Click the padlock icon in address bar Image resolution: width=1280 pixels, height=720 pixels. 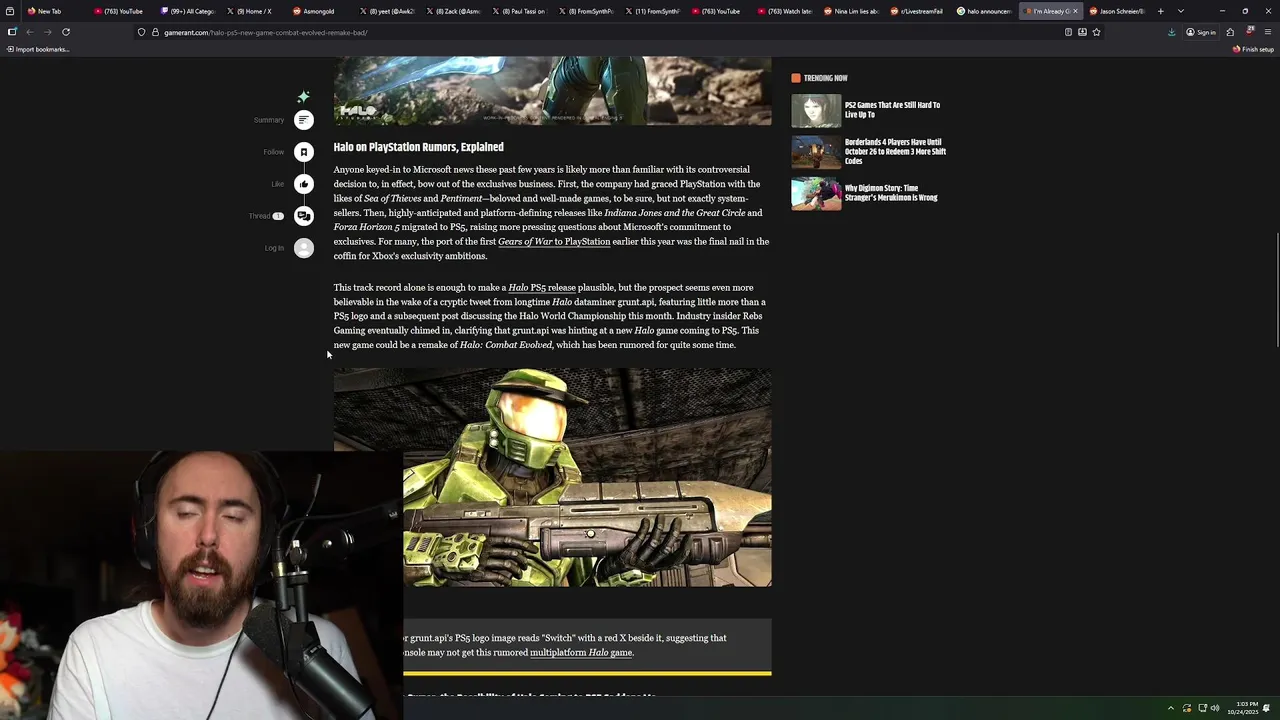[155, 32]
